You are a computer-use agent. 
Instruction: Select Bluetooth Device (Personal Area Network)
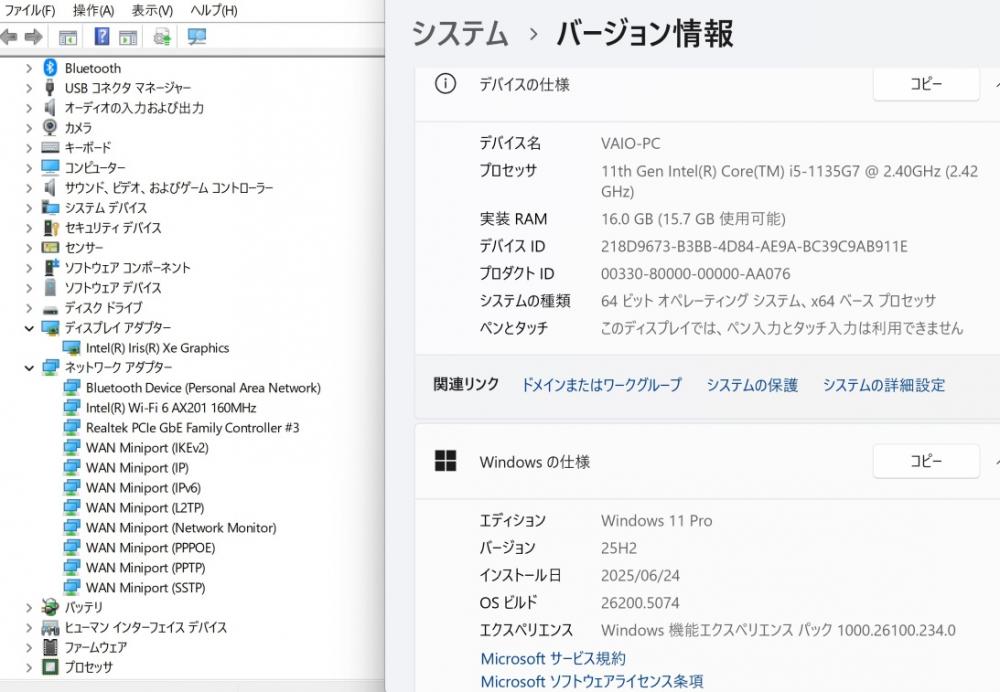(x=203, y=388)
